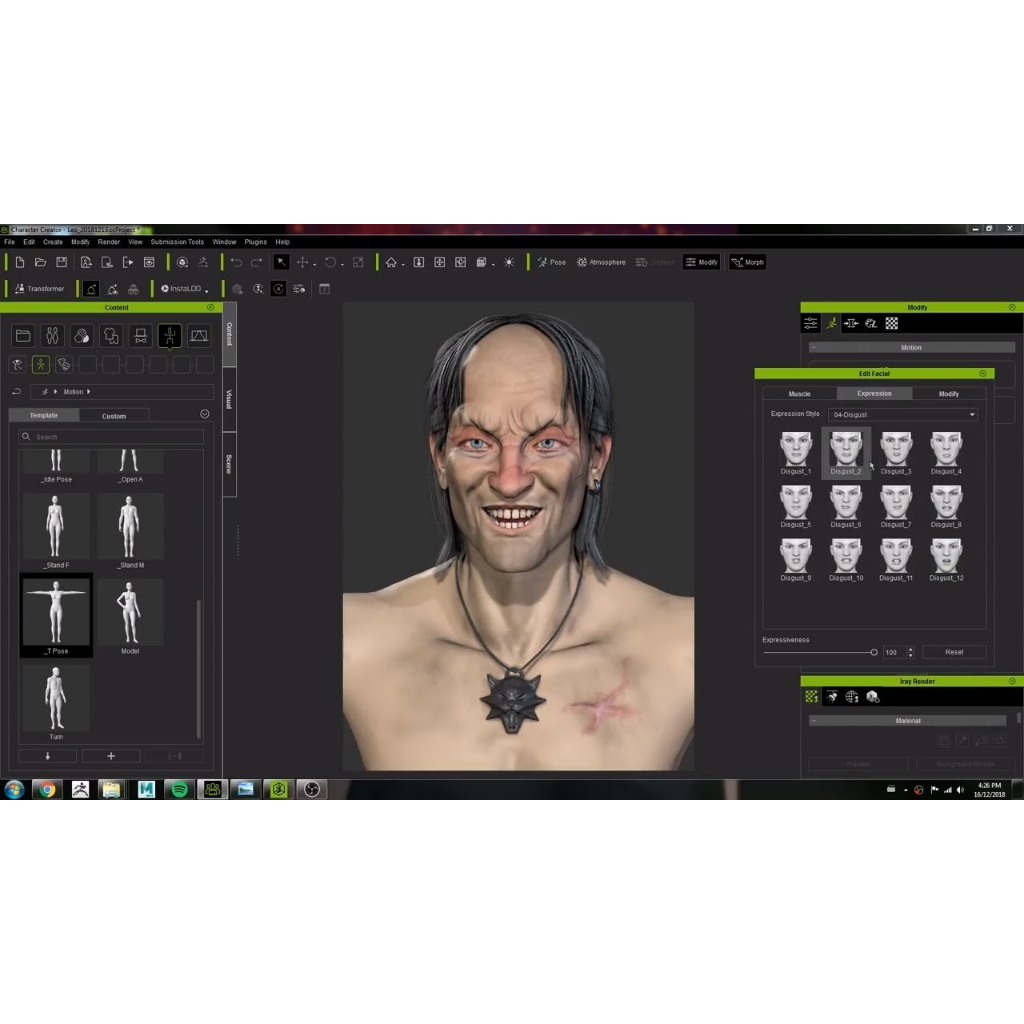Toggle the Atmosphere button in toolbar
The height and width of the screenshot is (1024, 1024).
click(601, 262)
